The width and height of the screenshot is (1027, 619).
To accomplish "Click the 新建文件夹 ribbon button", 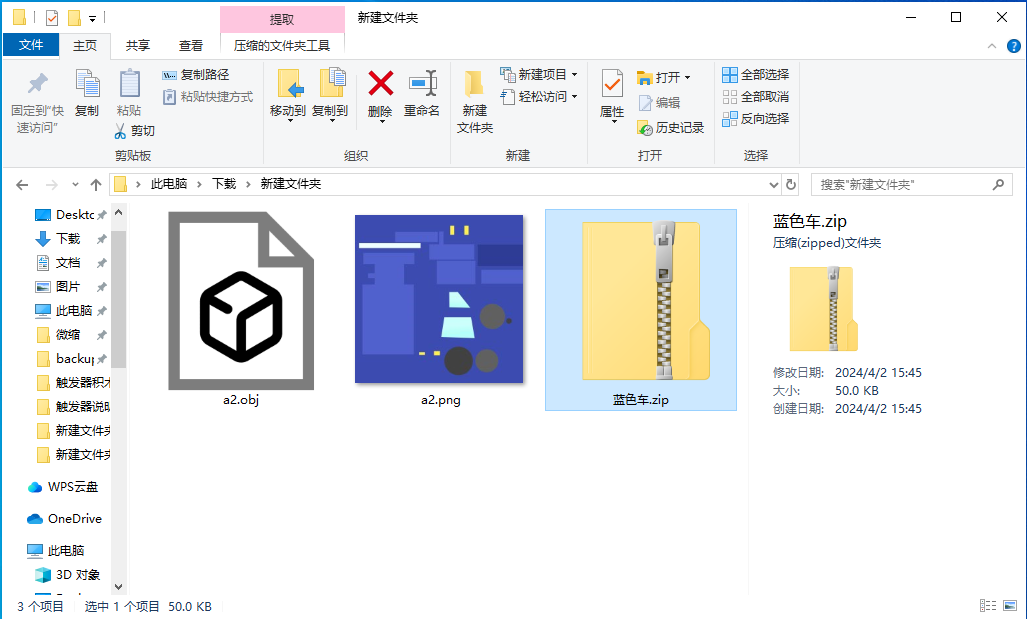I will [x=474, y=102].
